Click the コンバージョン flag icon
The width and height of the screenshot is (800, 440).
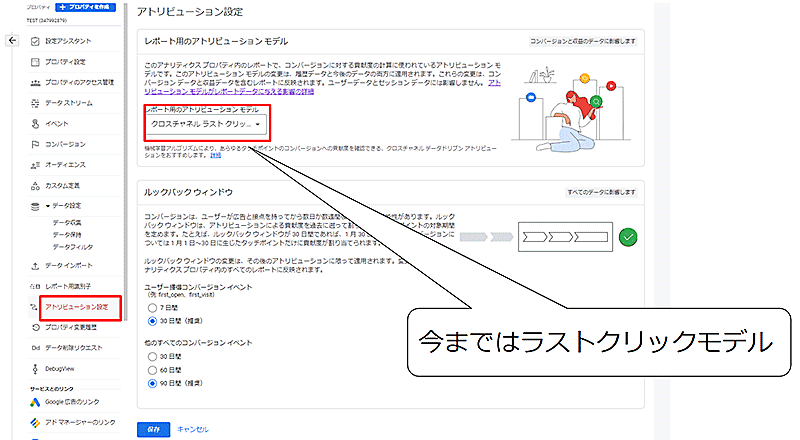coord(35,144)
